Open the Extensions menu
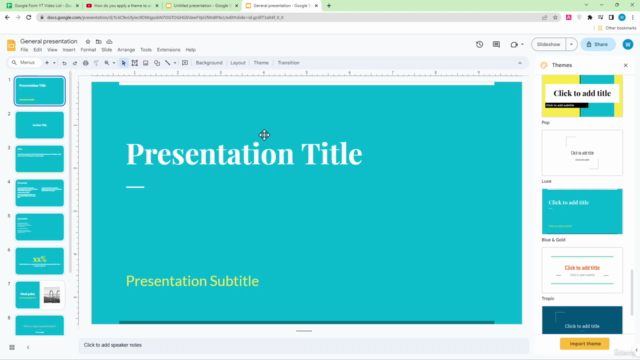Viewport: 640px width, 360px height. click(169, 50)
